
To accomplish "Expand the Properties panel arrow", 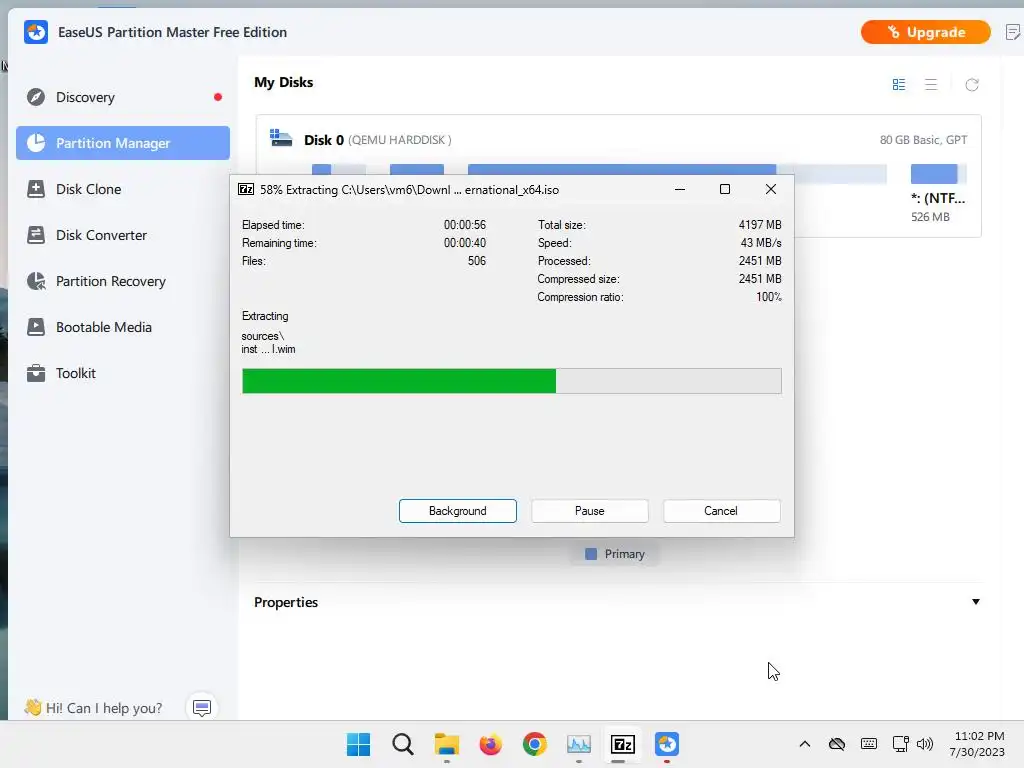I will tap(976, 601).
